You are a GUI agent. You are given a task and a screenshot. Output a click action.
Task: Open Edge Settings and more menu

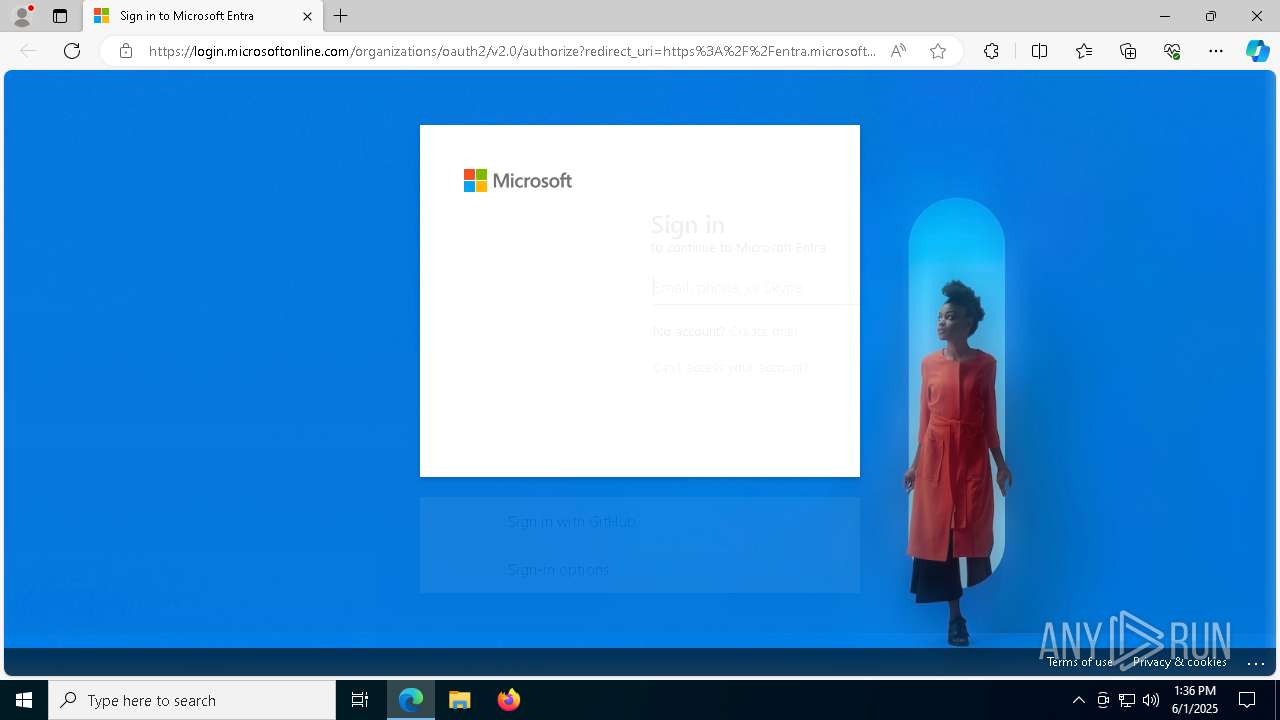pos(1216,51)
